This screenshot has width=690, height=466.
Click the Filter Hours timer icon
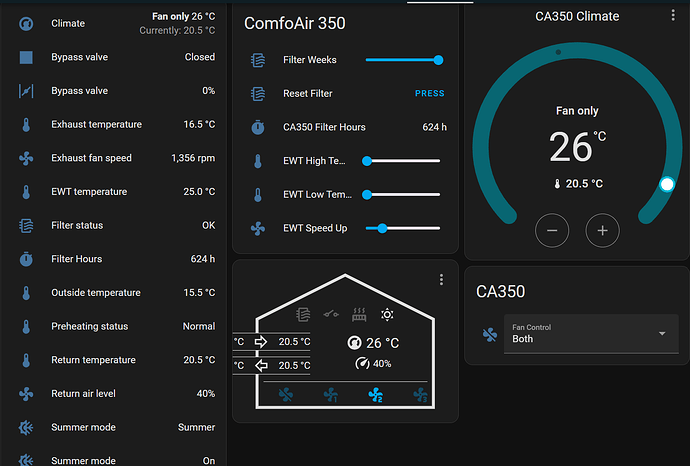[x=26, y=259]
